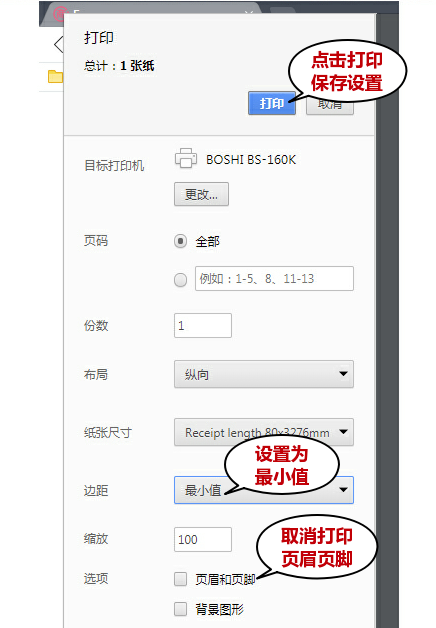Click the back arrow icon behind the dialog
The image size is (436, 628).
(x=59, y=44)
